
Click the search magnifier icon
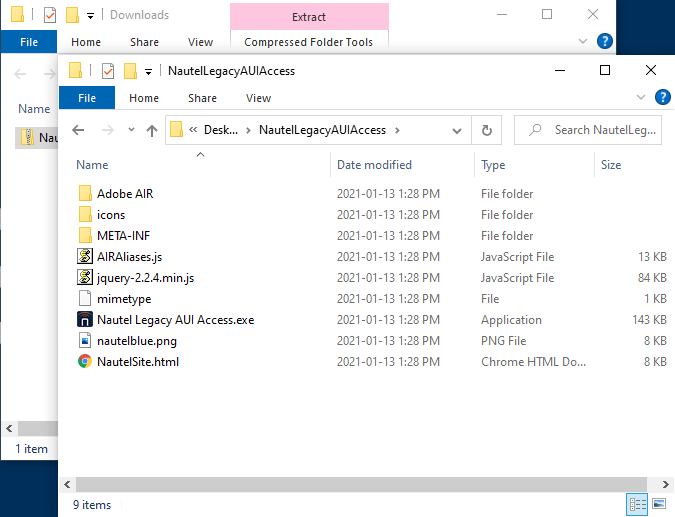[x=535, y=130]
